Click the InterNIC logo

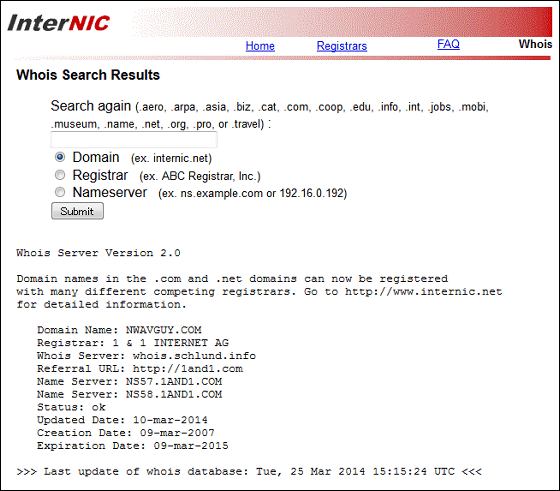[x=59, y=24]
